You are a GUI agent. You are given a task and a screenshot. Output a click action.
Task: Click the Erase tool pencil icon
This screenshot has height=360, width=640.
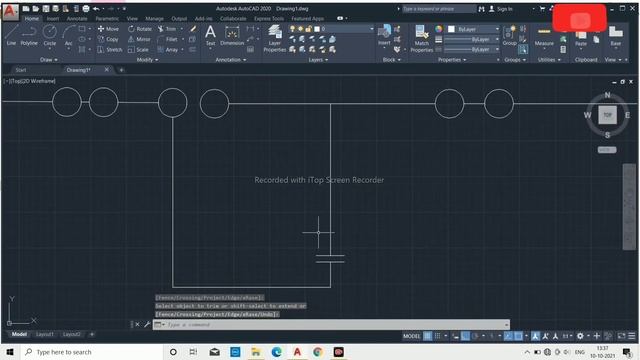[x=193, y=29]
